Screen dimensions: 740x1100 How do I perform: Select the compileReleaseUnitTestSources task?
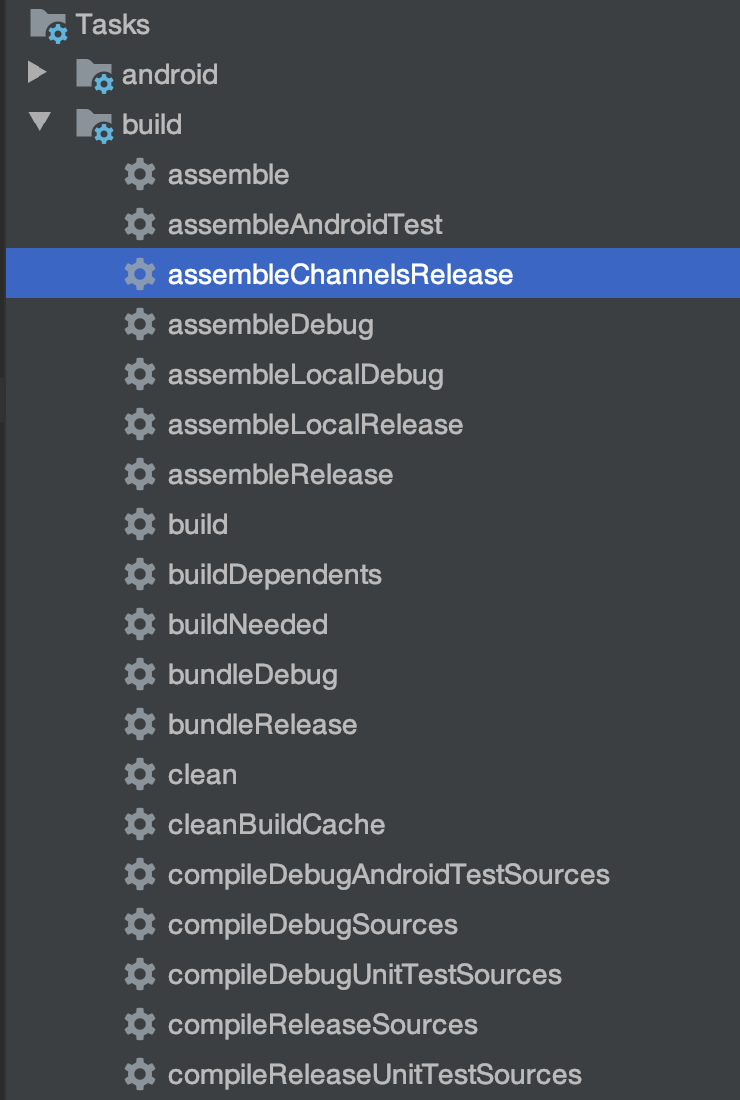pos(375,1075)
